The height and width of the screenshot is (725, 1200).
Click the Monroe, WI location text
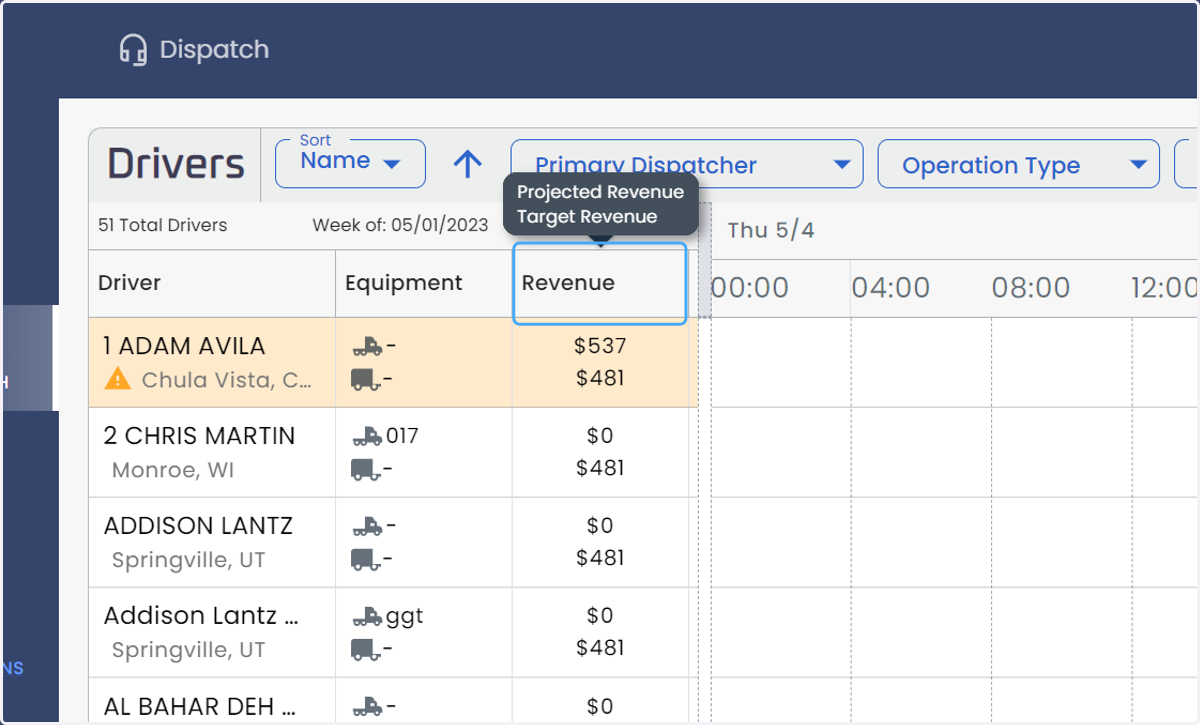(173, 470)
